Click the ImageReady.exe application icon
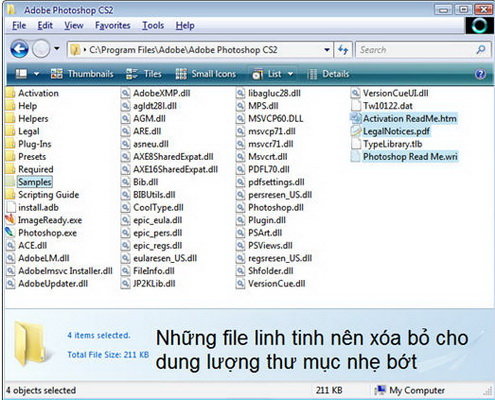 click(x=10, y=220)
